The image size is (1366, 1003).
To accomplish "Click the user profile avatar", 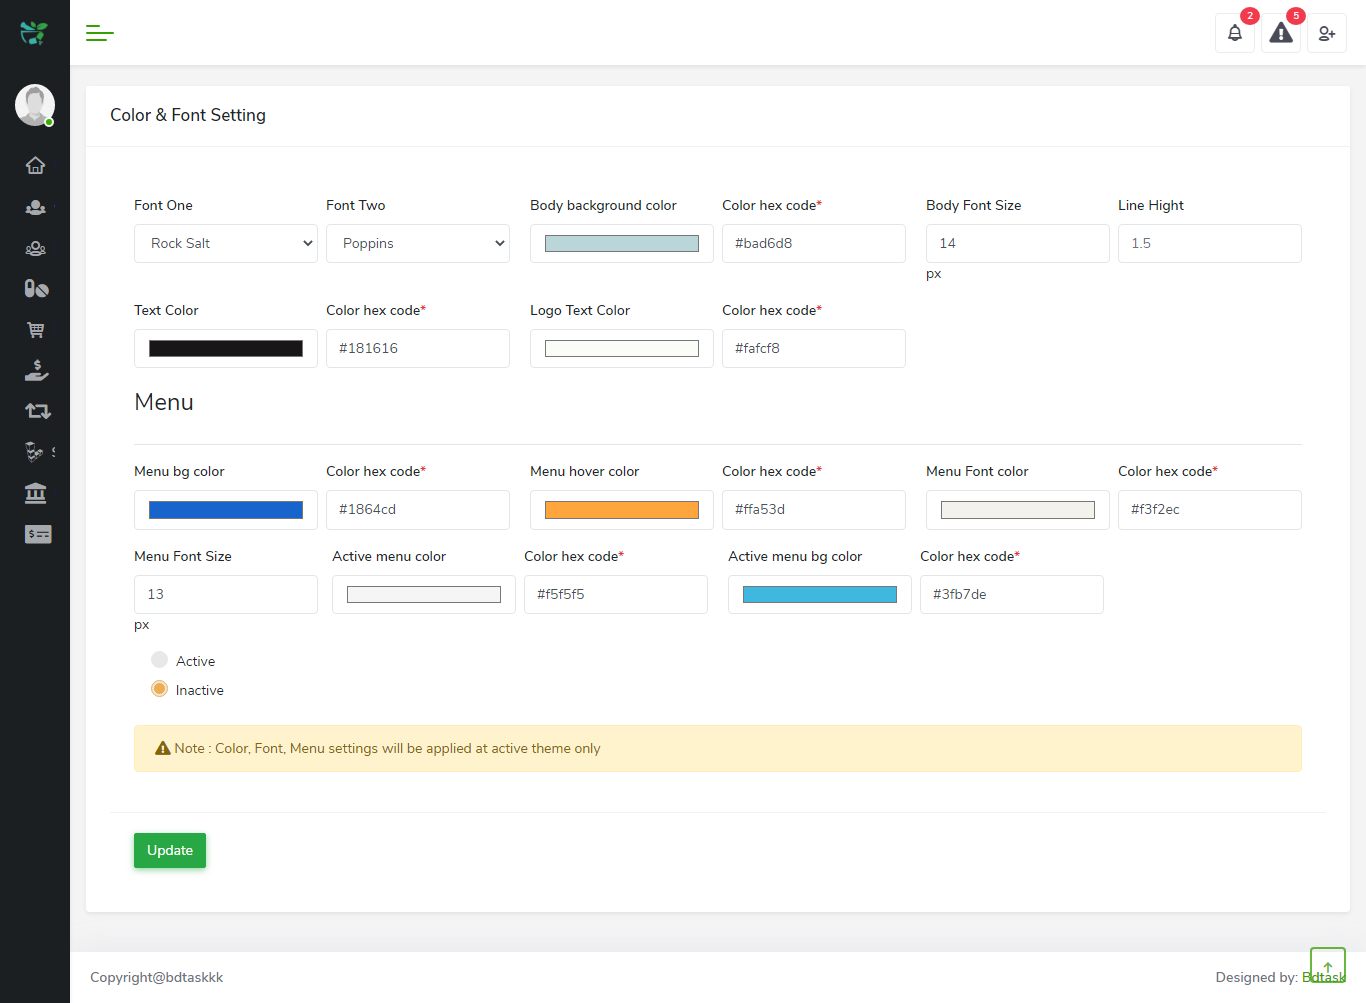I will click(x=35, y=105).
